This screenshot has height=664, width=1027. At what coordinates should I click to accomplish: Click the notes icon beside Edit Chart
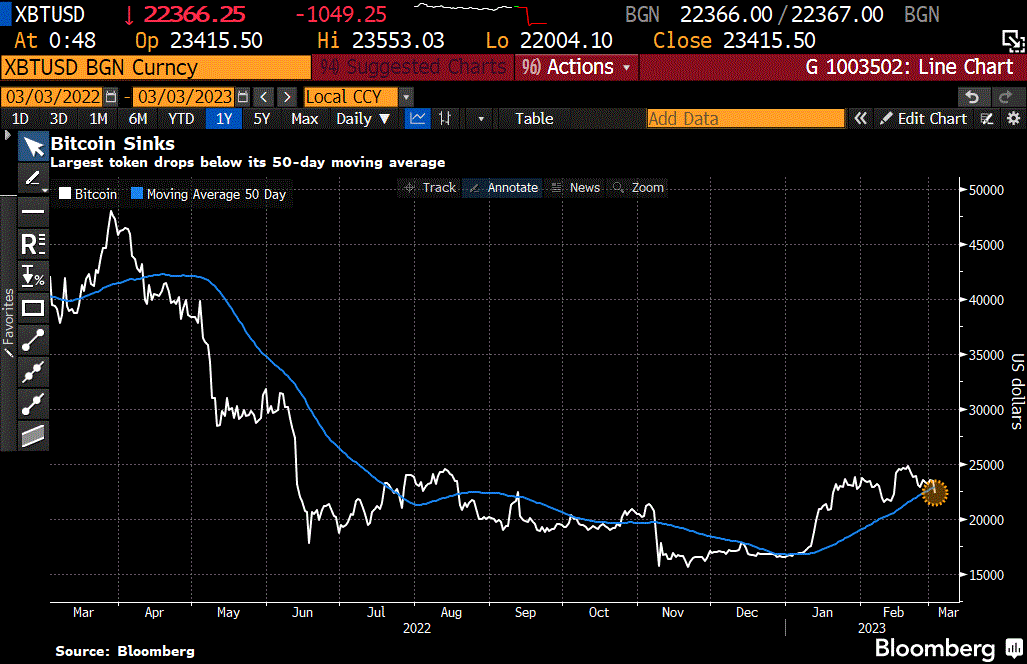(x=987, y=119)
